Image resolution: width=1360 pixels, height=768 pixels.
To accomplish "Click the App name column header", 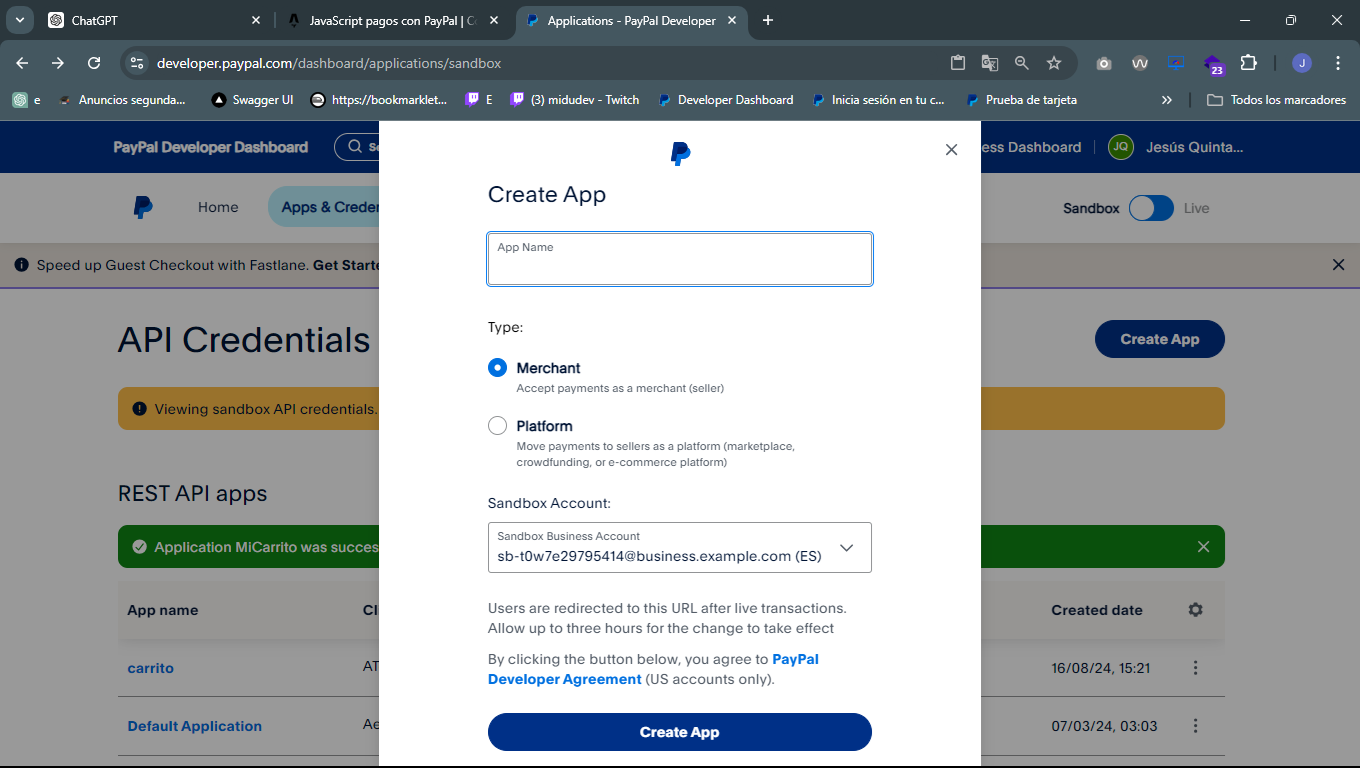I will click(163, 610).
